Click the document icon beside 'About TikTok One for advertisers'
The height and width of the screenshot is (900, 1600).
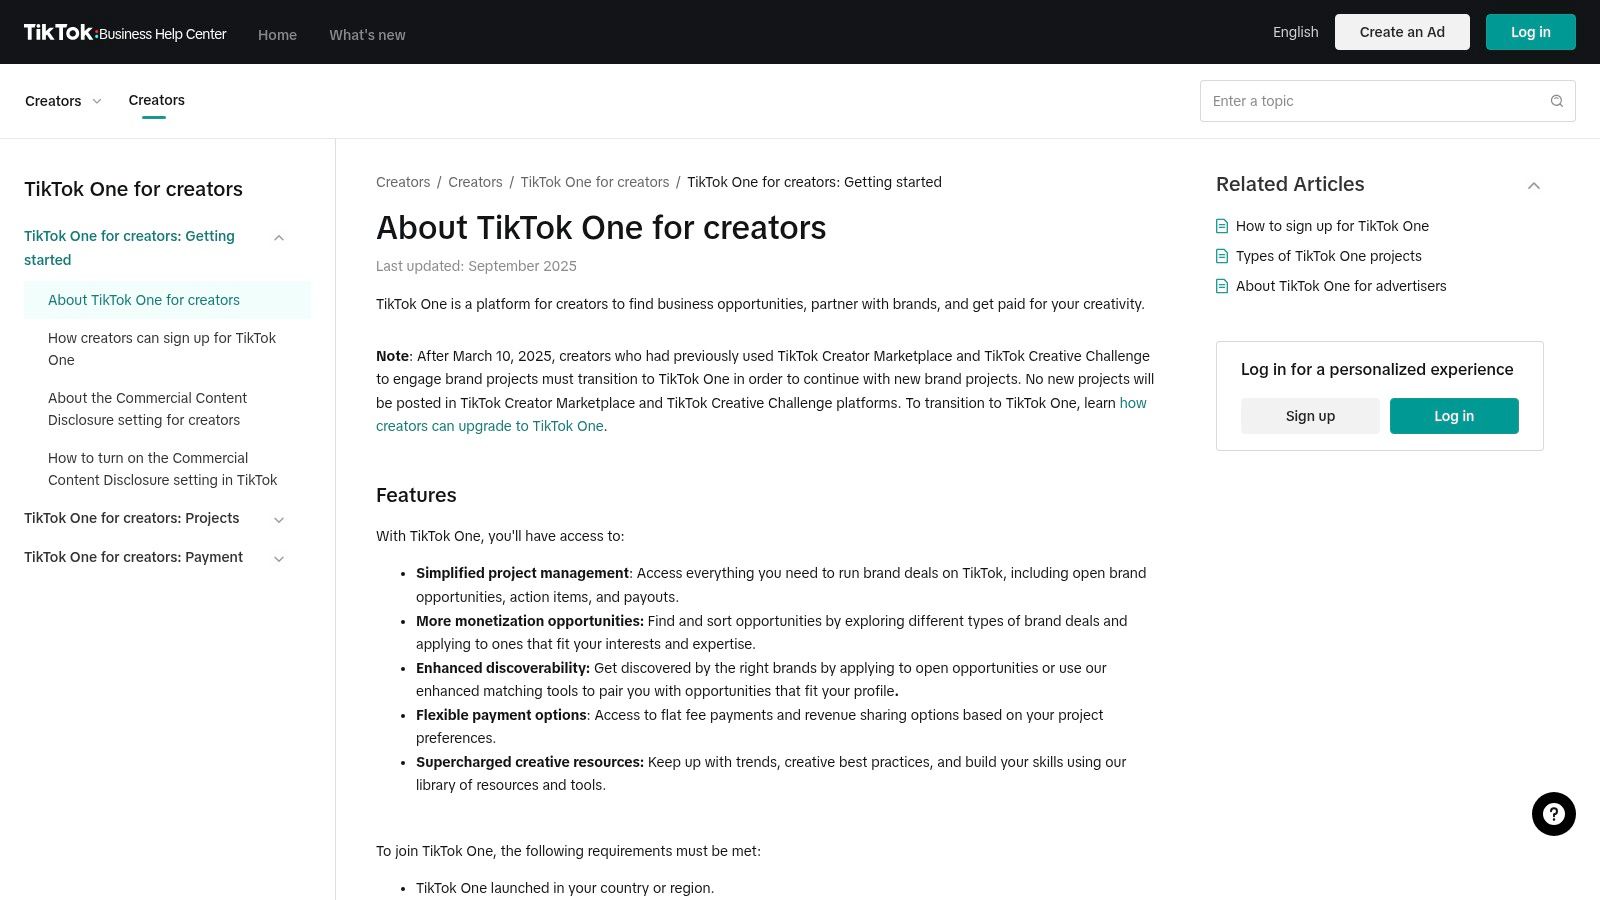(x=1222, y=286)
